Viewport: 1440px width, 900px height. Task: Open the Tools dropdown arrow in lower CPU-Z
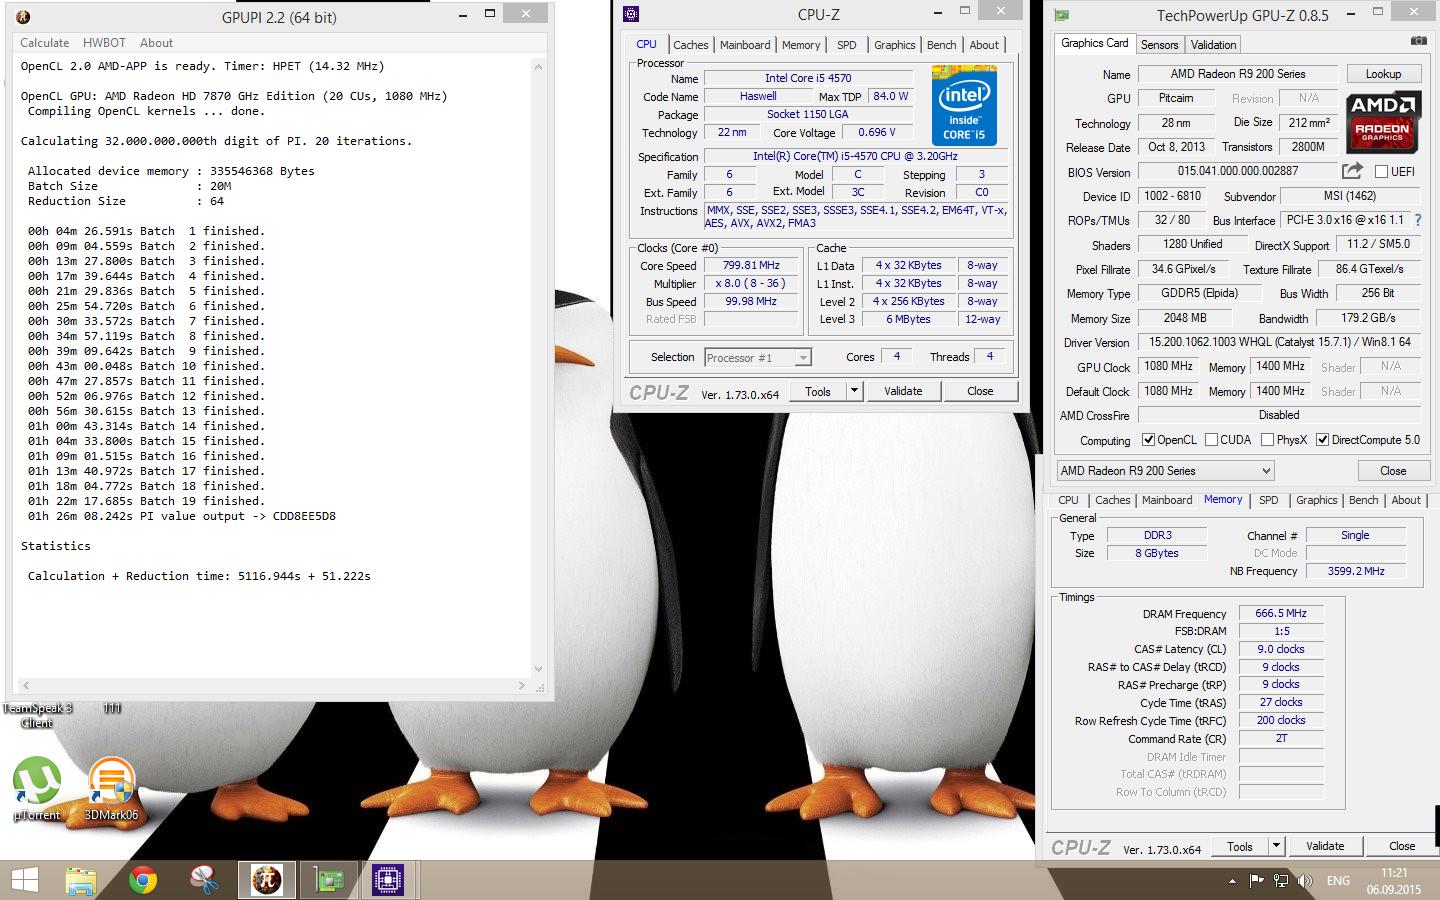point(1276,846)
